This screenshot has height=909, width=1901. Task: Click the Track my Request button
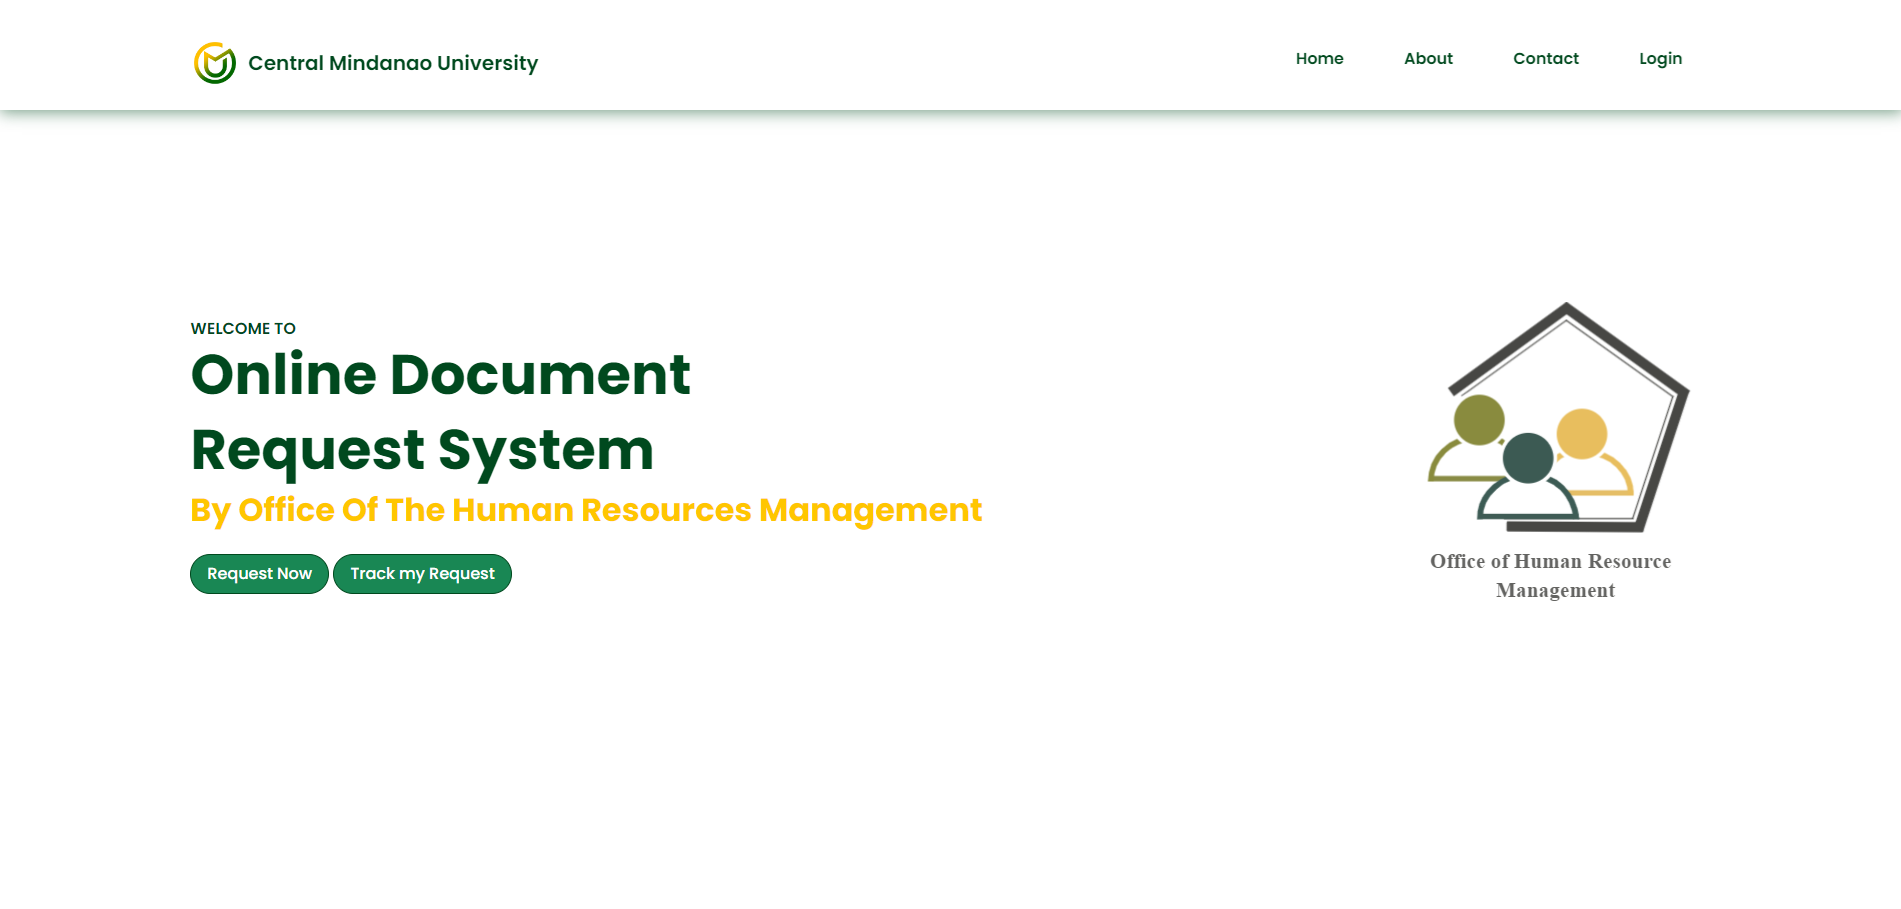click(x=422, y=573)
